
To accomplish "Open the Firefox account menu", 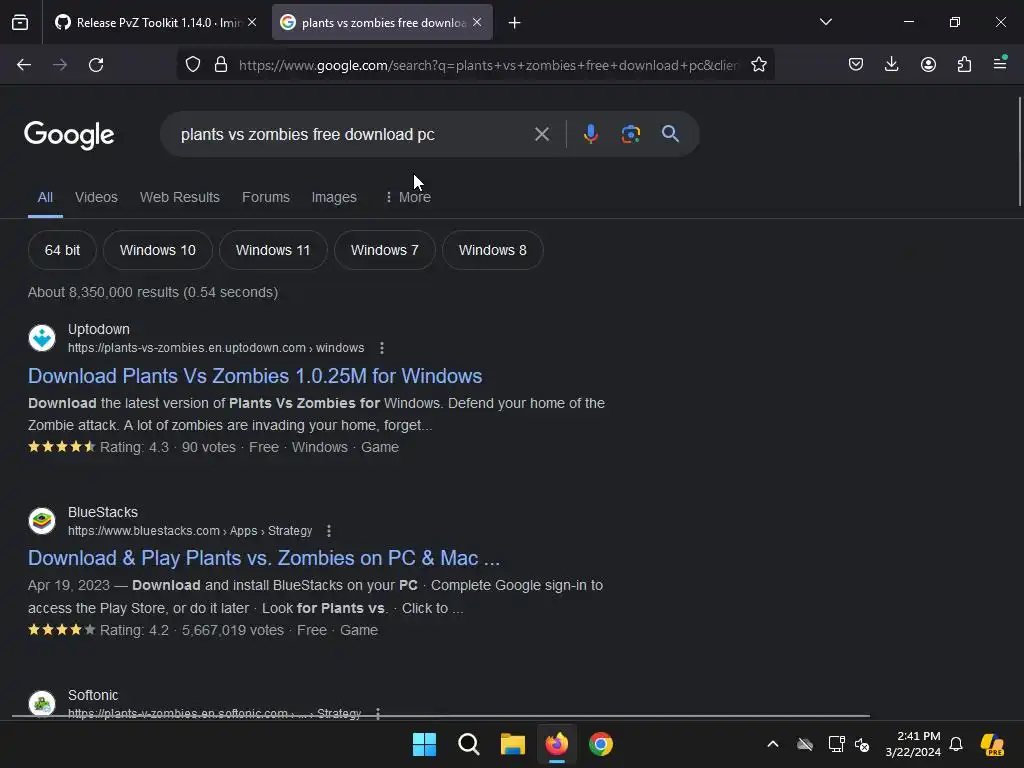I will click(928, 65).
